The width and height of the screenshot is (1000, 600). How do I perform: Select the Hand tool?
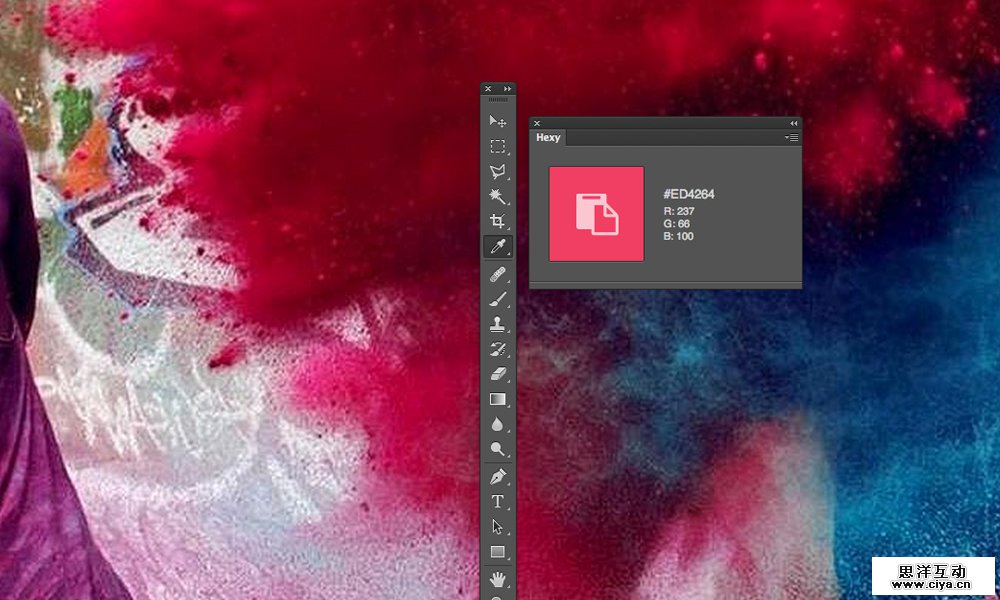coord(497,579)
